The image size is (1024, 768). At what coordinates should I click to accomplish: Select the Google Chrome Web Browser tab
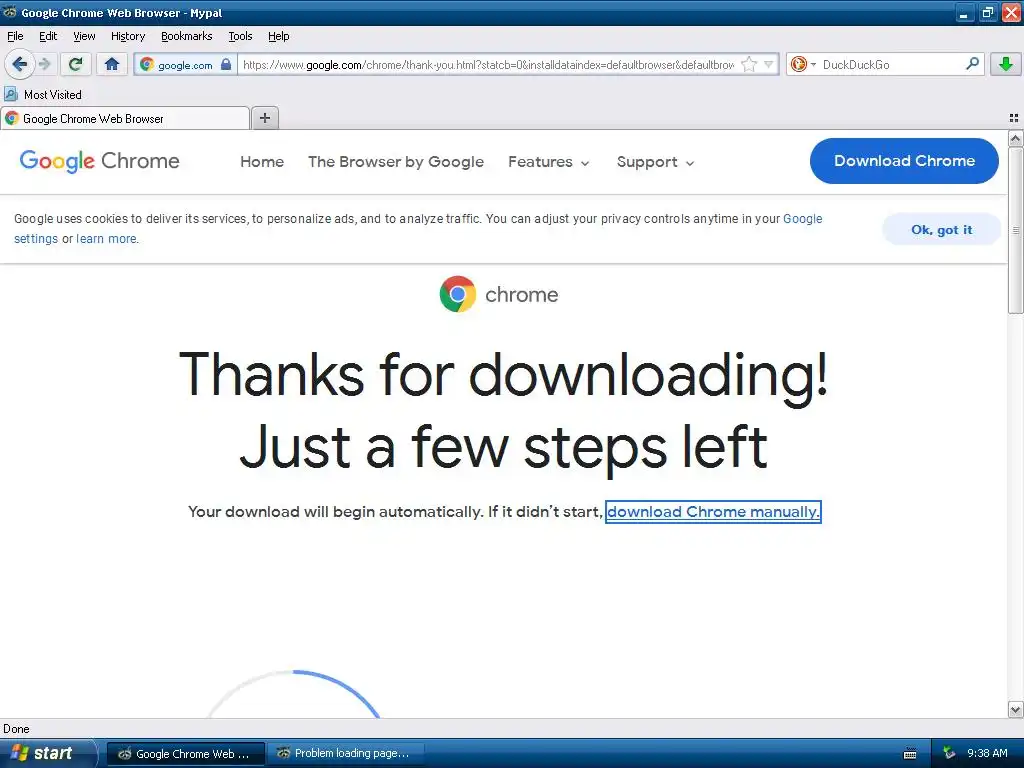pyautogui.click(x=125, y=118)
